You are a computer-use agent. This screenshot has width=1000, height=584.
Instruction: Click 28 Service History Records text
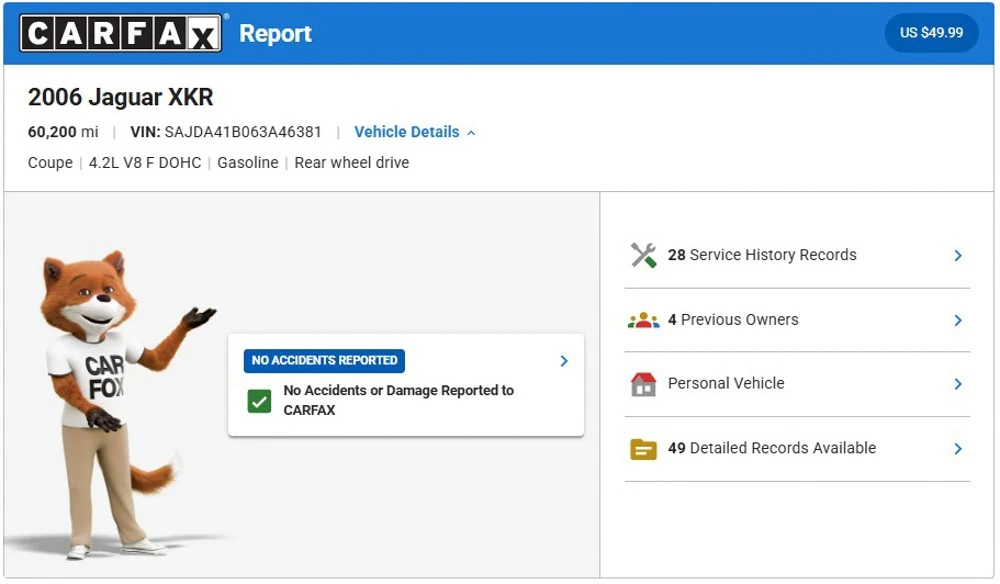762,255
